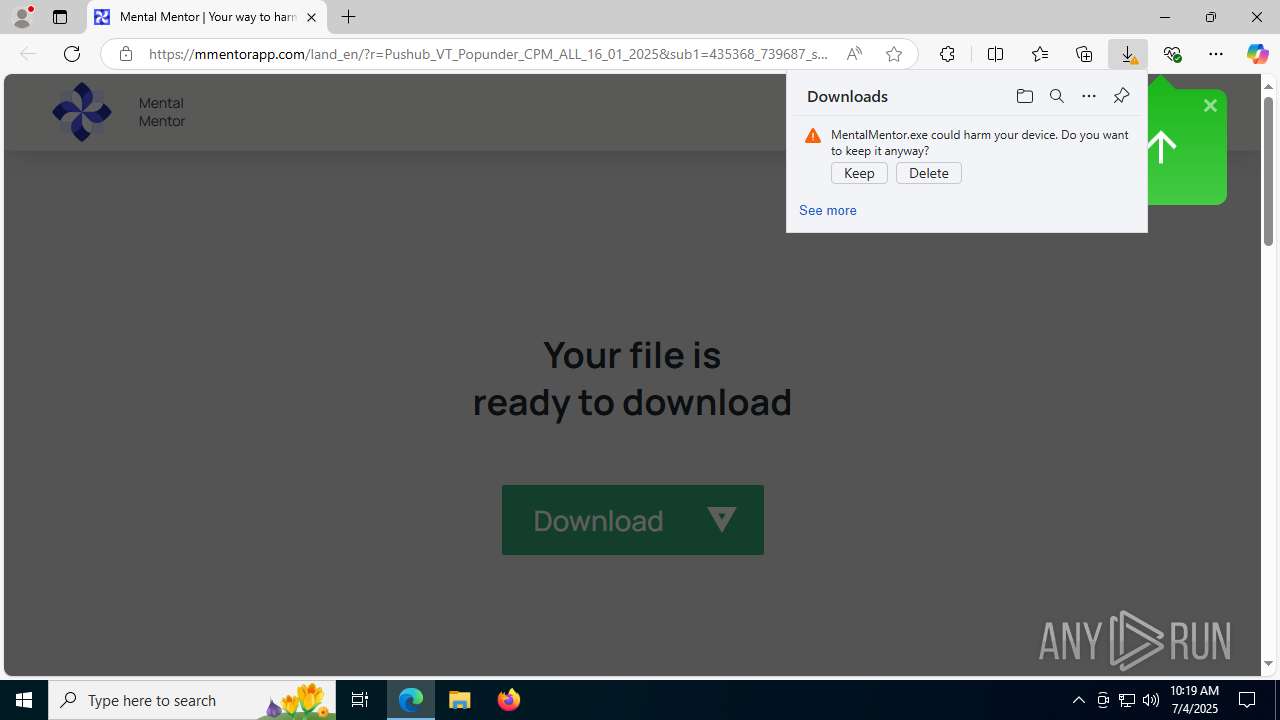The height and width of the screenshot is (720, 1280).
Task: Refresh the current page
Action: pyautogui.click(x=72, y=54)
